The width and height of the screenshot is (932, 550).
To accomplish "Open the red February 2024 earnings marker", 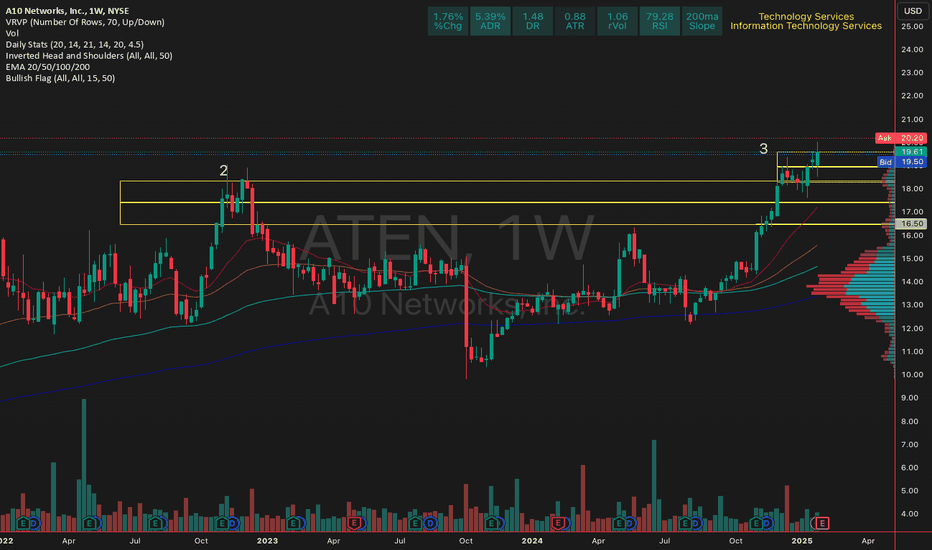I will click(558, 523).
